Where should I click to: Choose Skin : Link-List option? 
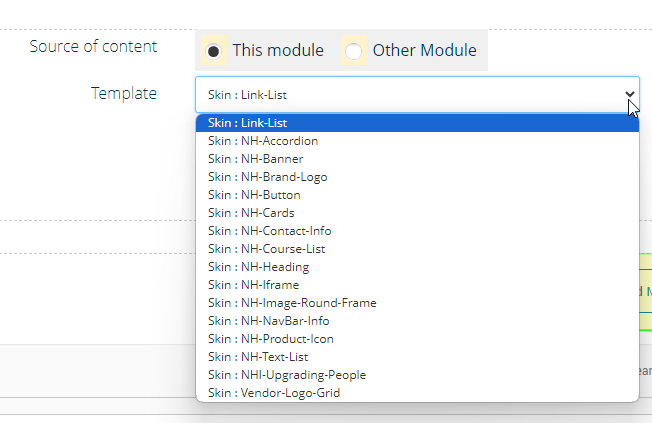pos(248,123)
